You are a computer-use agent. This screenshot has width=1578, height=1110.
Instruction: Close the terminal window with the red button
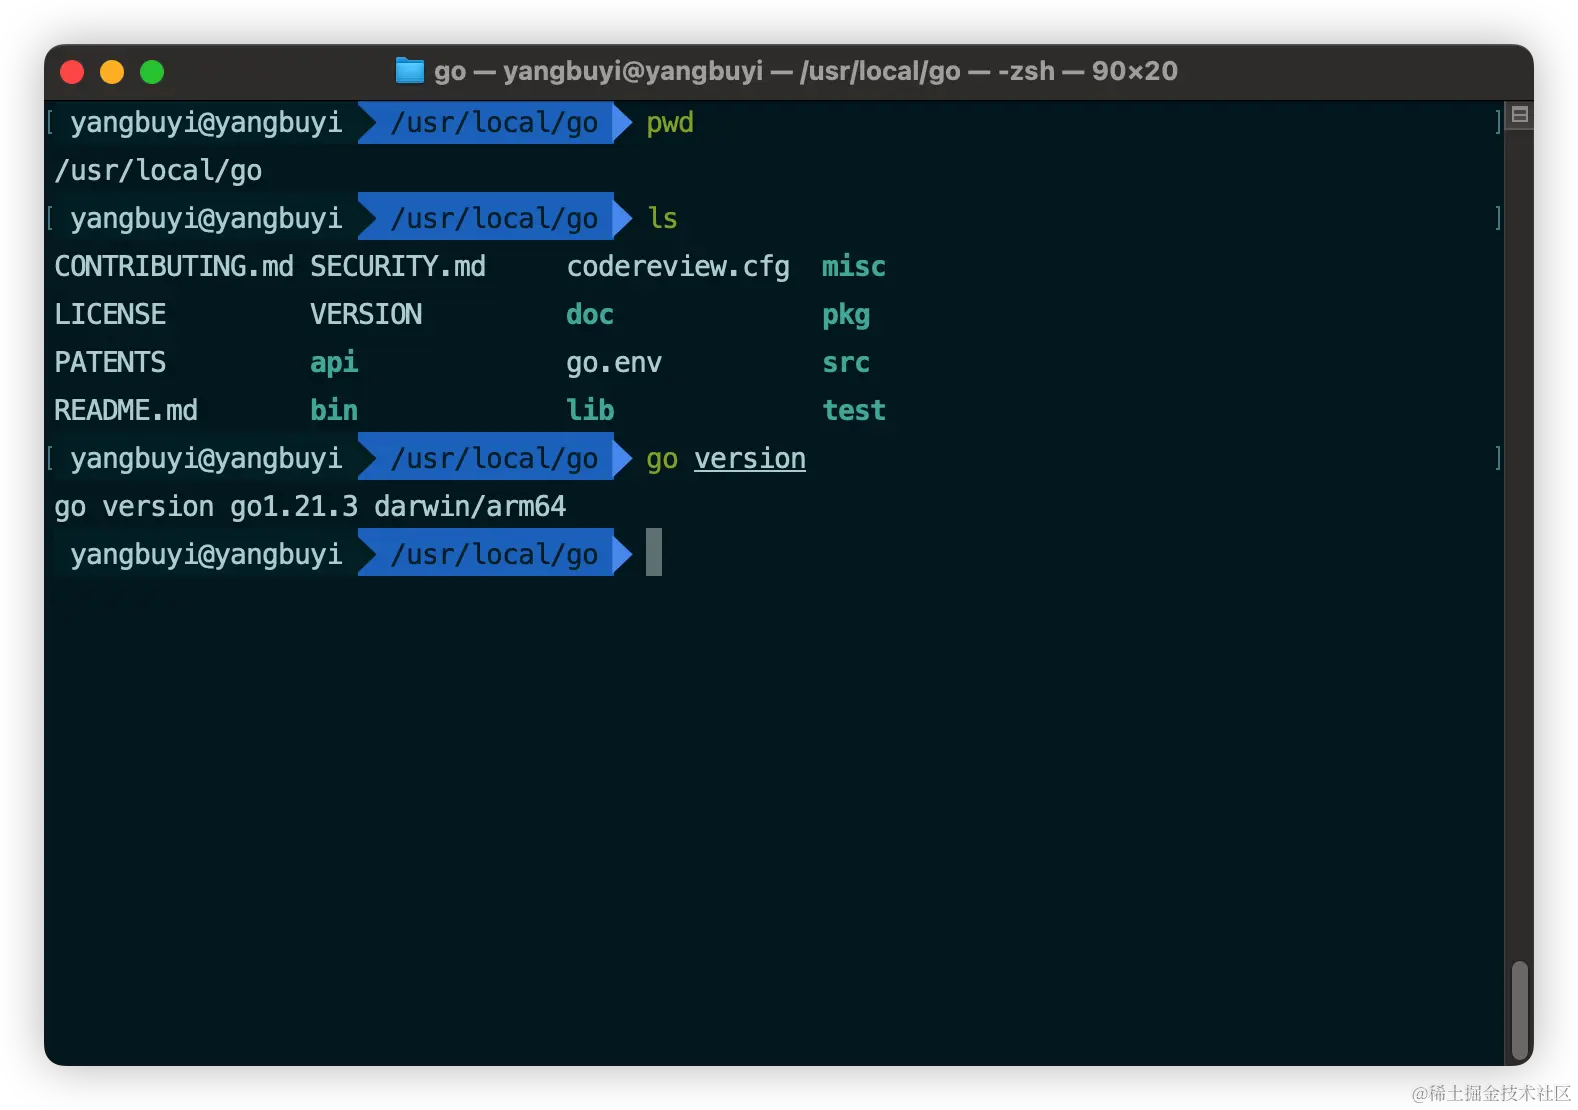click(72, 72)
